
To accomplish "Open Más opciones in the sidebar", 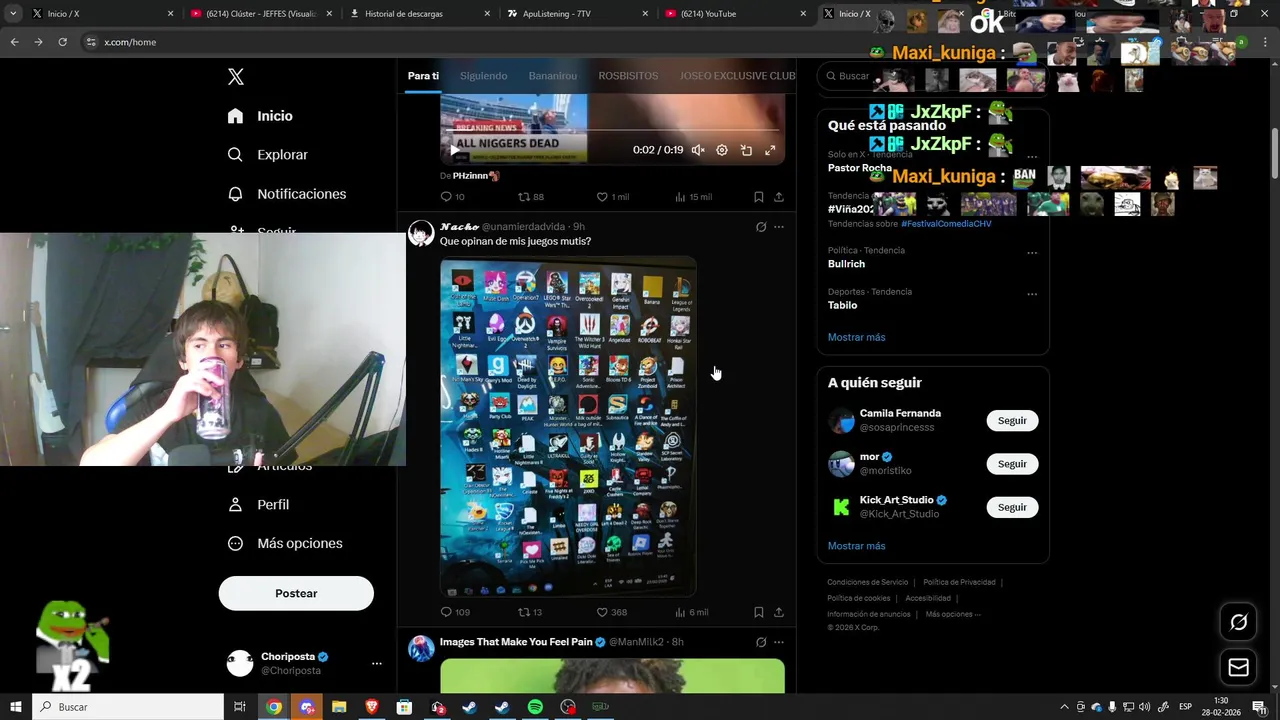I will pos(285,543).
